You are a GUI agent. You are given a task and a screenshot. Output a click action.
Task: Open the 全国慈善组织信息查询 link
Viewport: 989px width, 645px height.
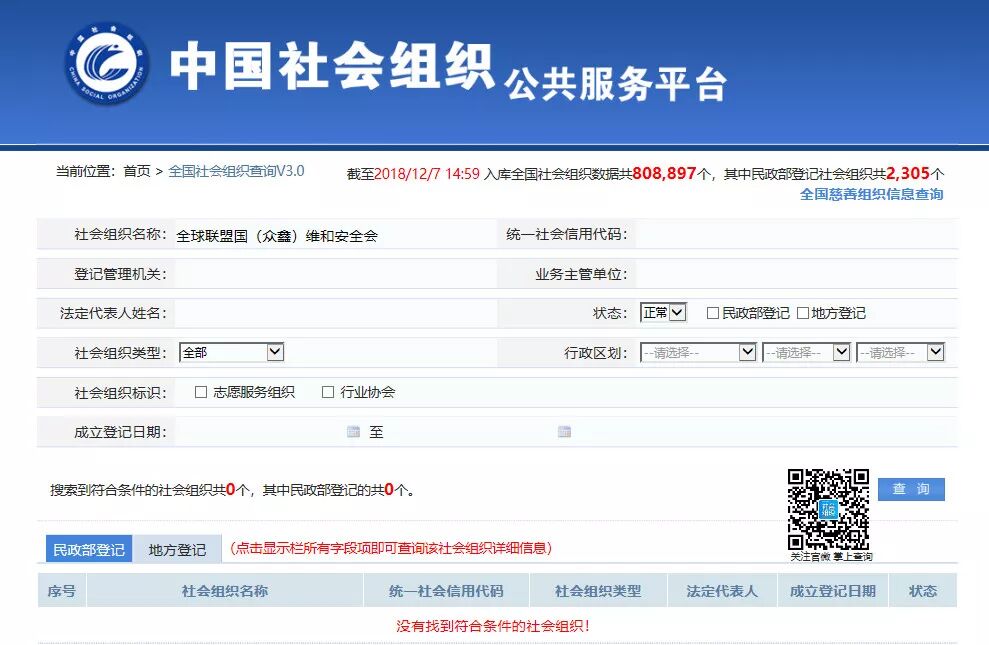(872, 194)
